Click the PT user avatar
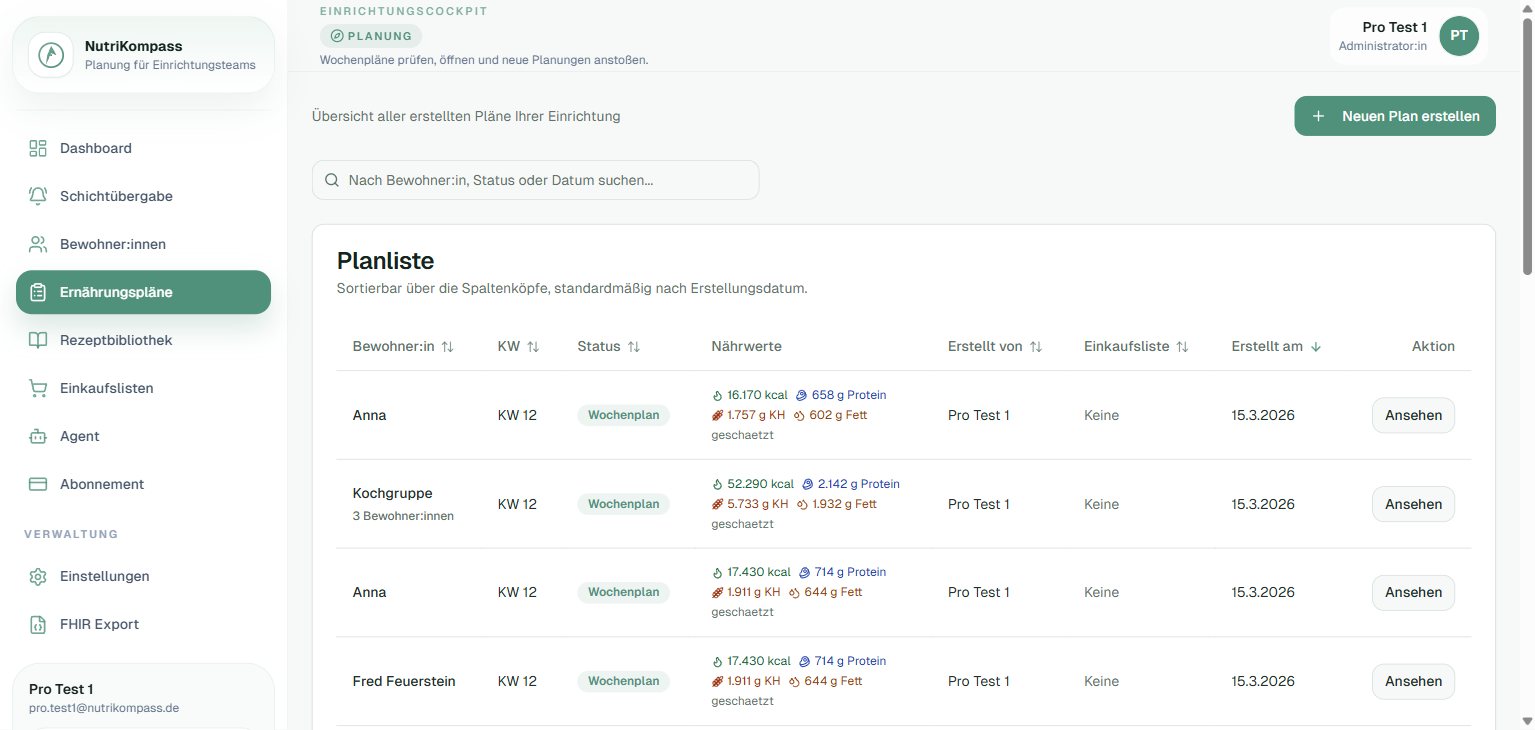The height and width of the screenshot is (730, 1535). pyautogui.click(x=1458, y=36)
